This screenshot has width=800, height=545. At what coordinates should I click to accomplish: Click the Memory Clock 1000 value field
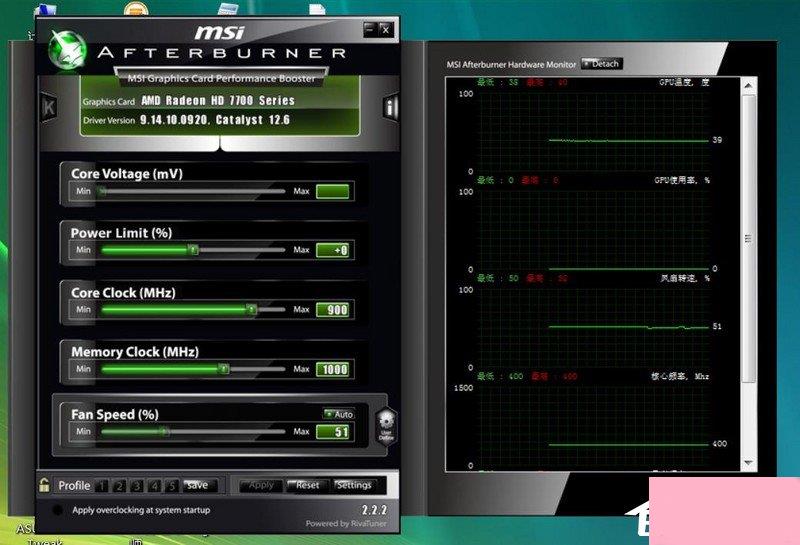point(333,369)
